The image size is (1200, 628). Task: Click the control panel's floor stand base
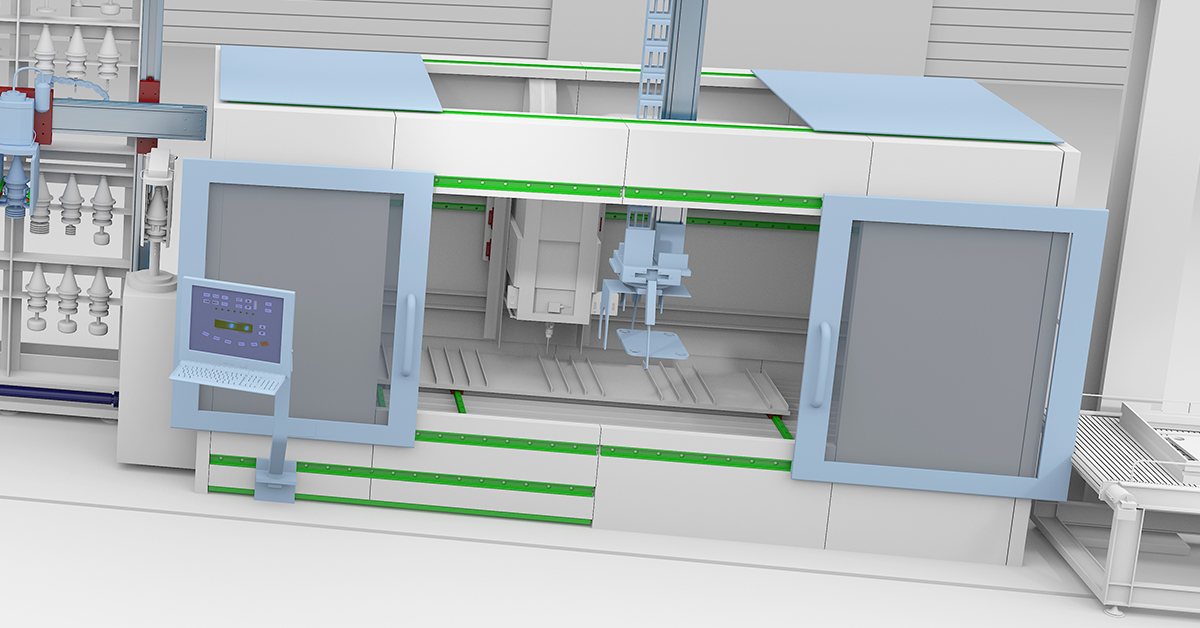pyautogui.click(x=274, y=479)
